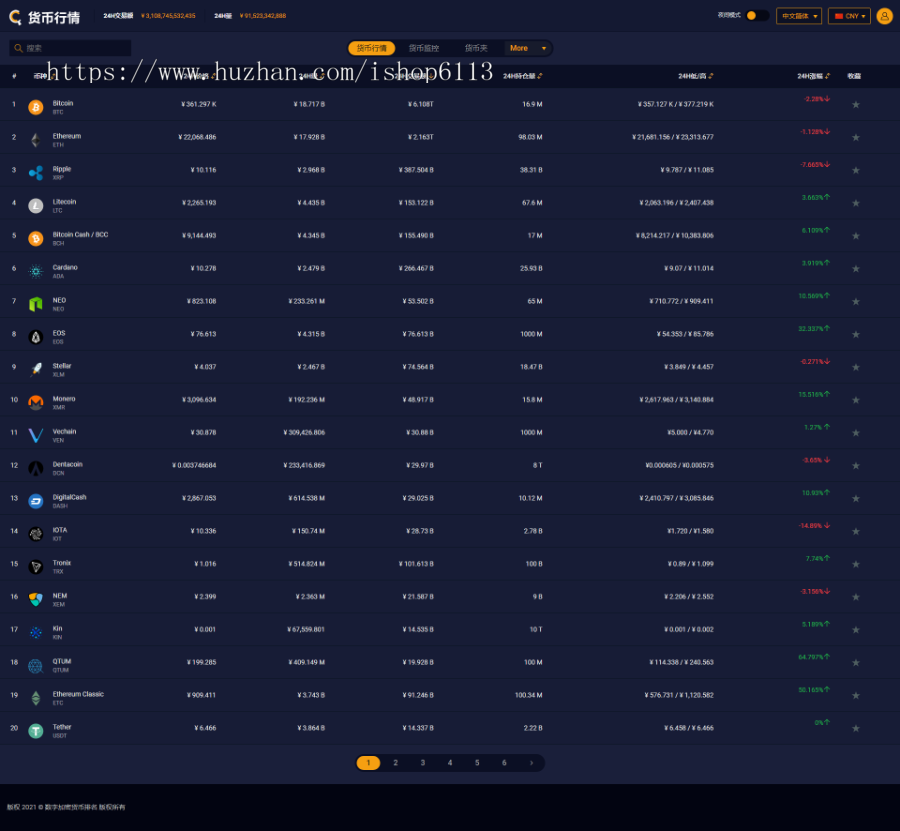Viewport: 900px width, 831px height.
Task: Click the Bitcoin Cash / BCC icon
Action: coord(36,238)
